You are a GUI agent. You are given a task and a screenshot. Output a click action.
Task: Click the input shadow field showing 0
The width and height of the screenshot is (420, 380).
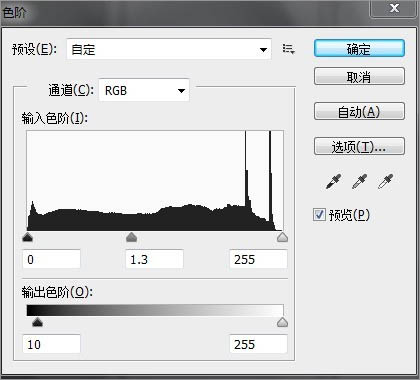click(x=51, y=259)
